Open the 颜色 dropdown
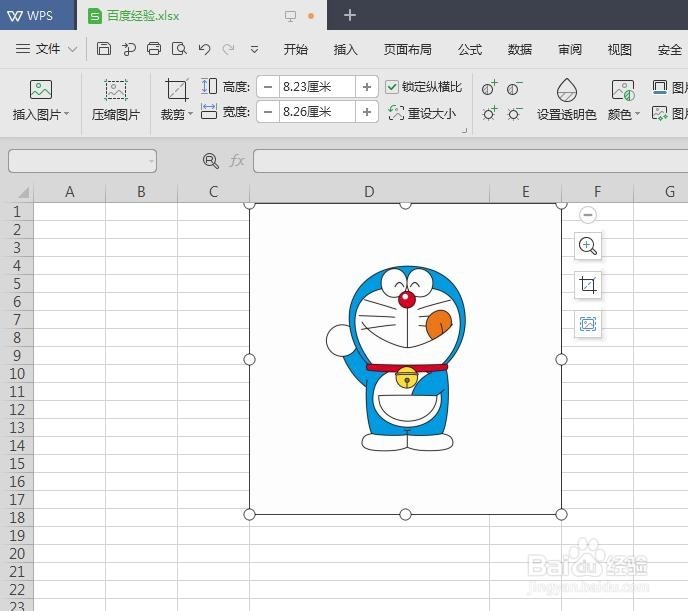The image size is (688, 611). (623, 100)
